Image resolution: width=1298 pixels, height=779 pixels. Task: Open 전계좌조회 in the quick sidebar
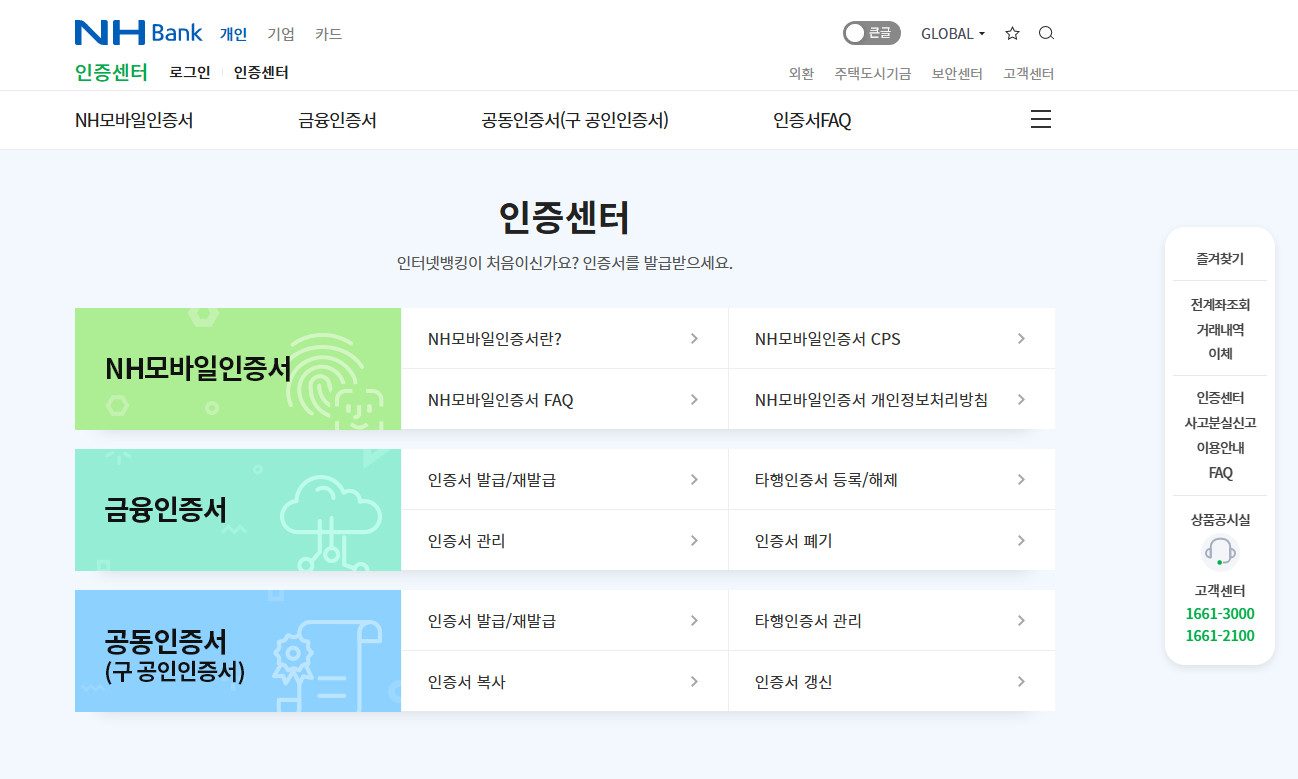[1220, 304]
